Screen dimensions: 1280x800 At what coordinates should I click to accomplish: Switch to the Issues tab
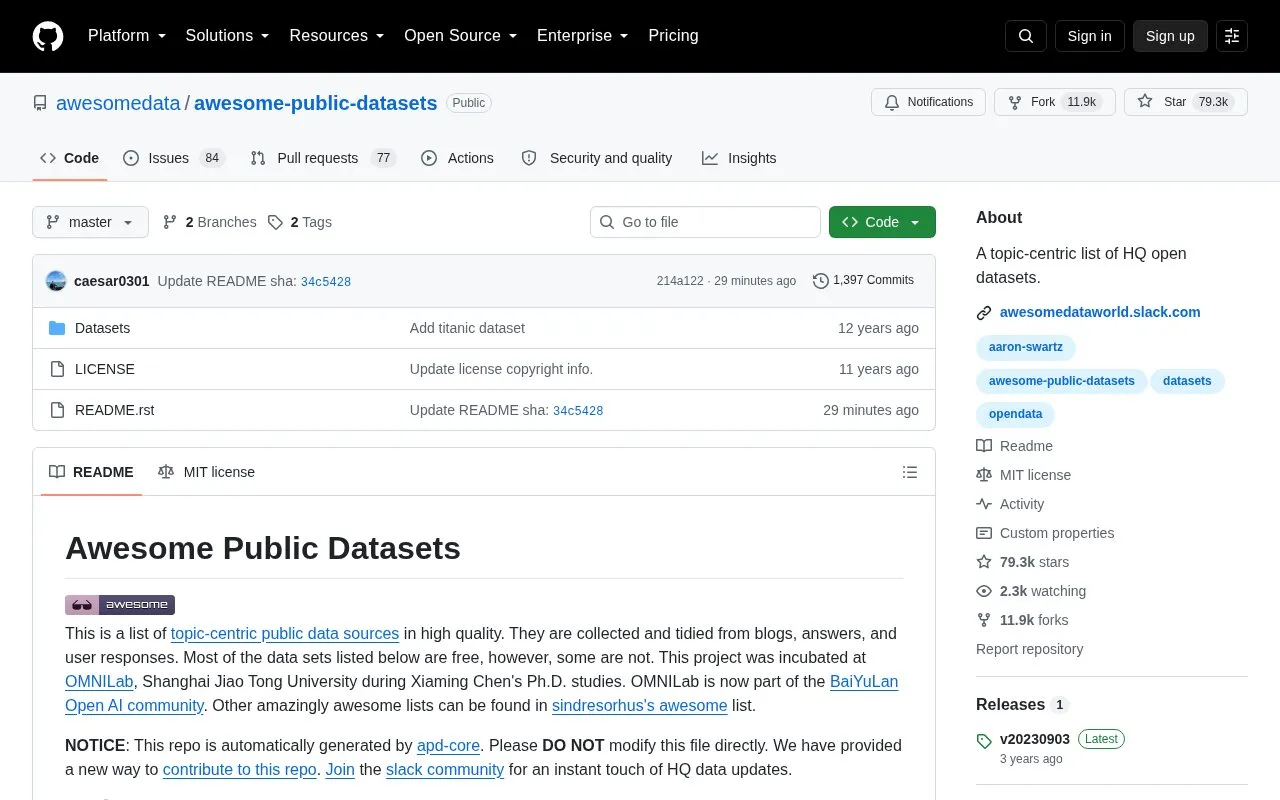point(174,158)
